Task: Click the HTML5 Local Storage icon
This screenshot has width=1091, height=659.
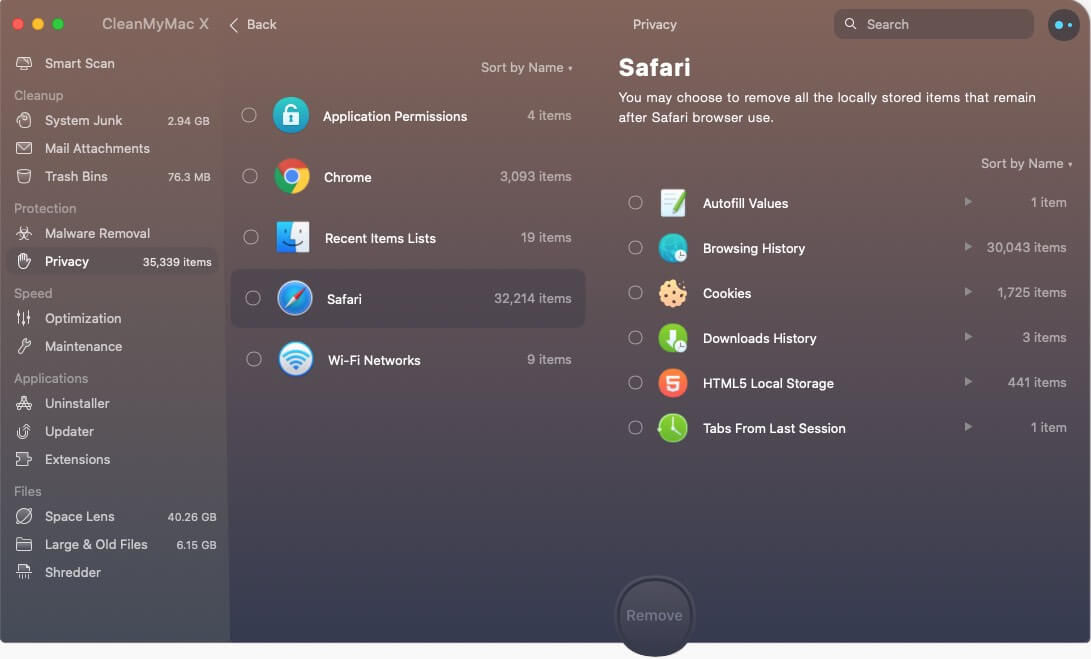Action: coord(673,383)
